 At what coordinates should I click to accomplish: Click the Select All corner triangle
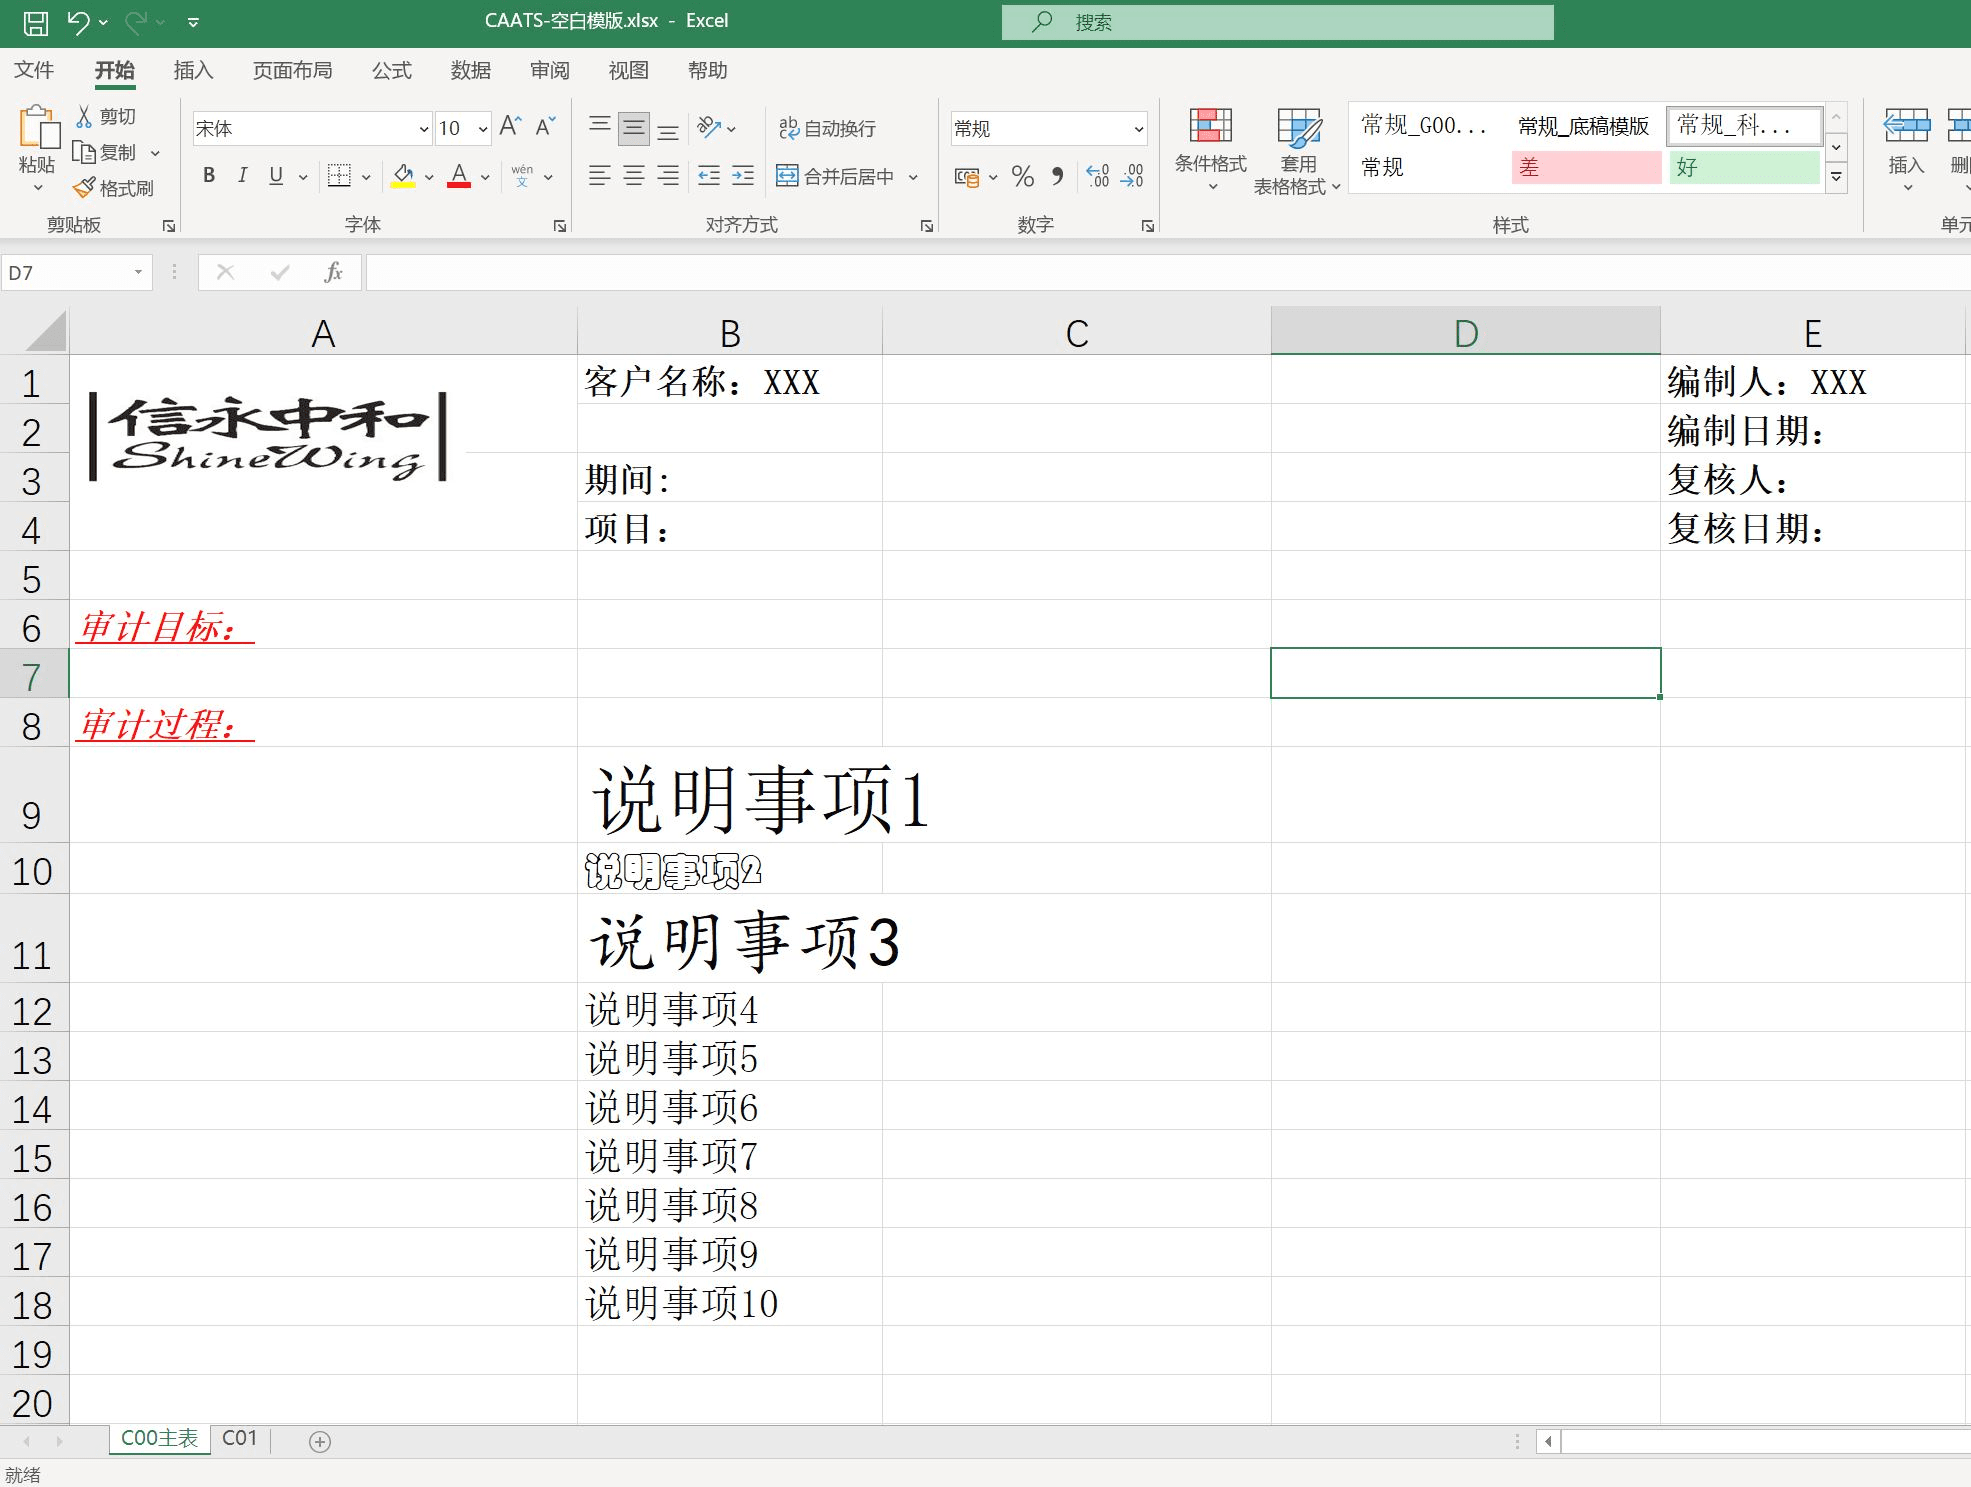click(x=46, y=331)
